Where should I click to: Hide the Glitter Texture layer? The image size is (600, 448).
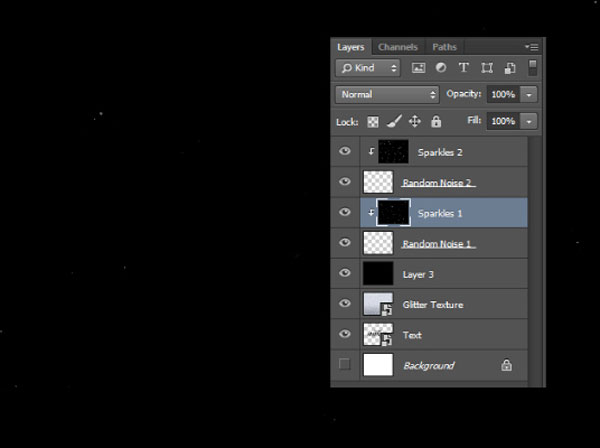[345, 303]
